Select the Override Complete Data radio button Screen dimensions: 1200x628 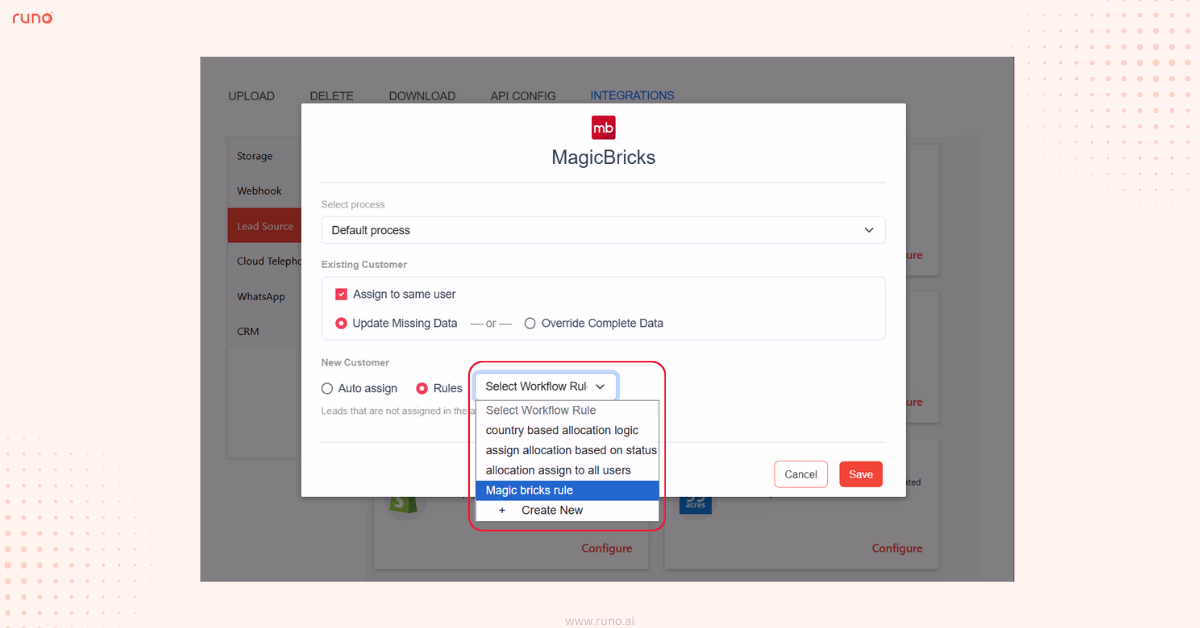click(530, 323)
